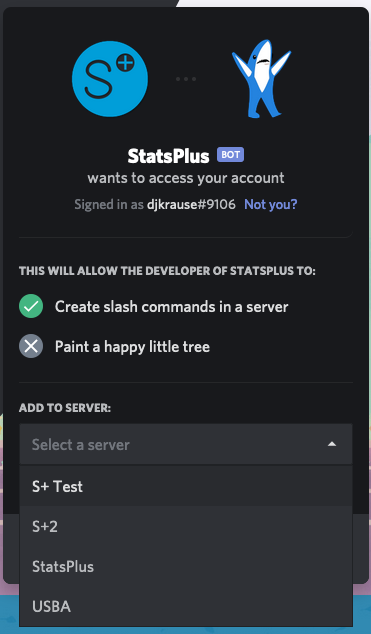Click the wants to access your account text

pyautogui.click(x=186, y=178)
